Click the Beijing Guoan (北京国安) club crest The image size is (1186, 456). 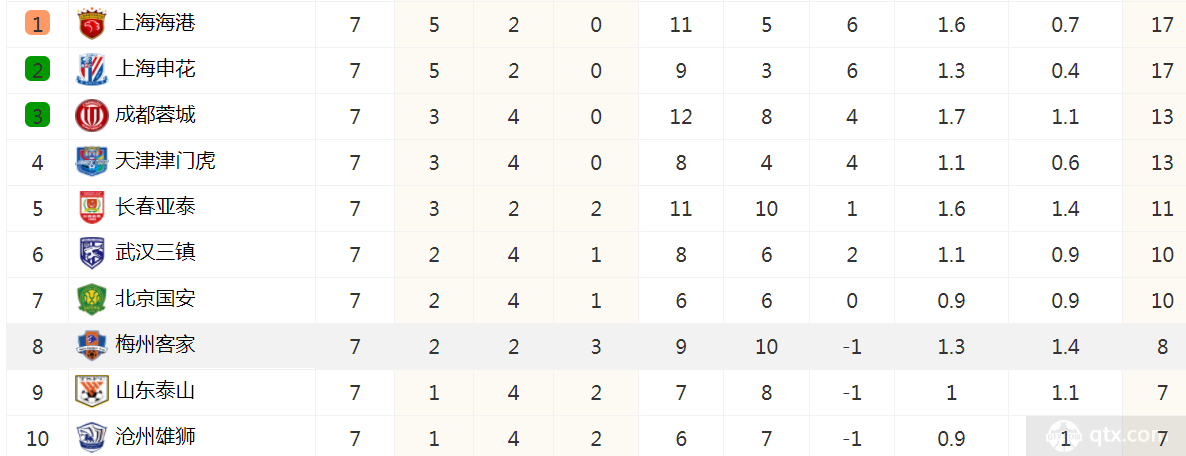tap(92, 299)
